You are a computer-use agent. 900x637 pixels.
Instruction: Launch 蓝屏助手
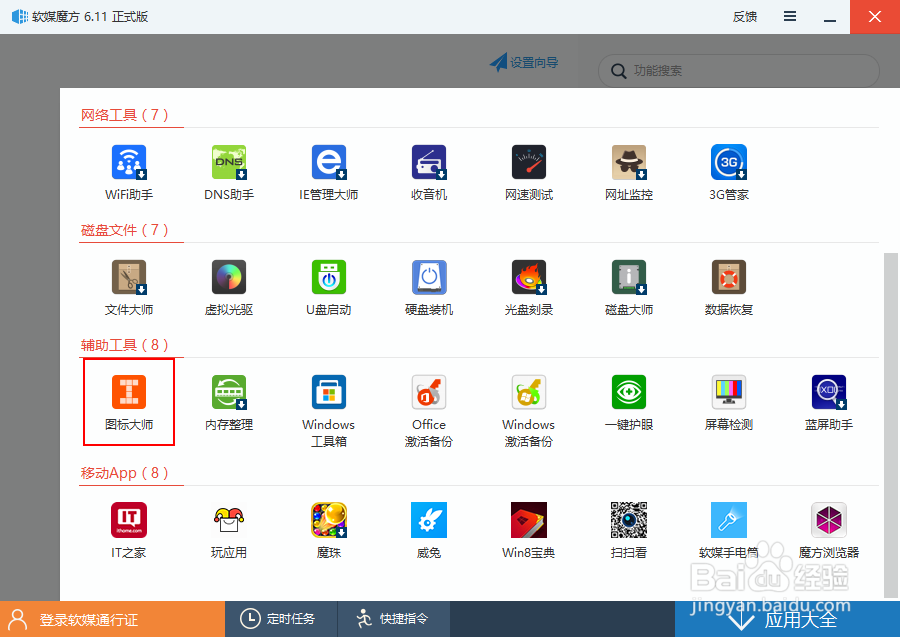(829, 392)
